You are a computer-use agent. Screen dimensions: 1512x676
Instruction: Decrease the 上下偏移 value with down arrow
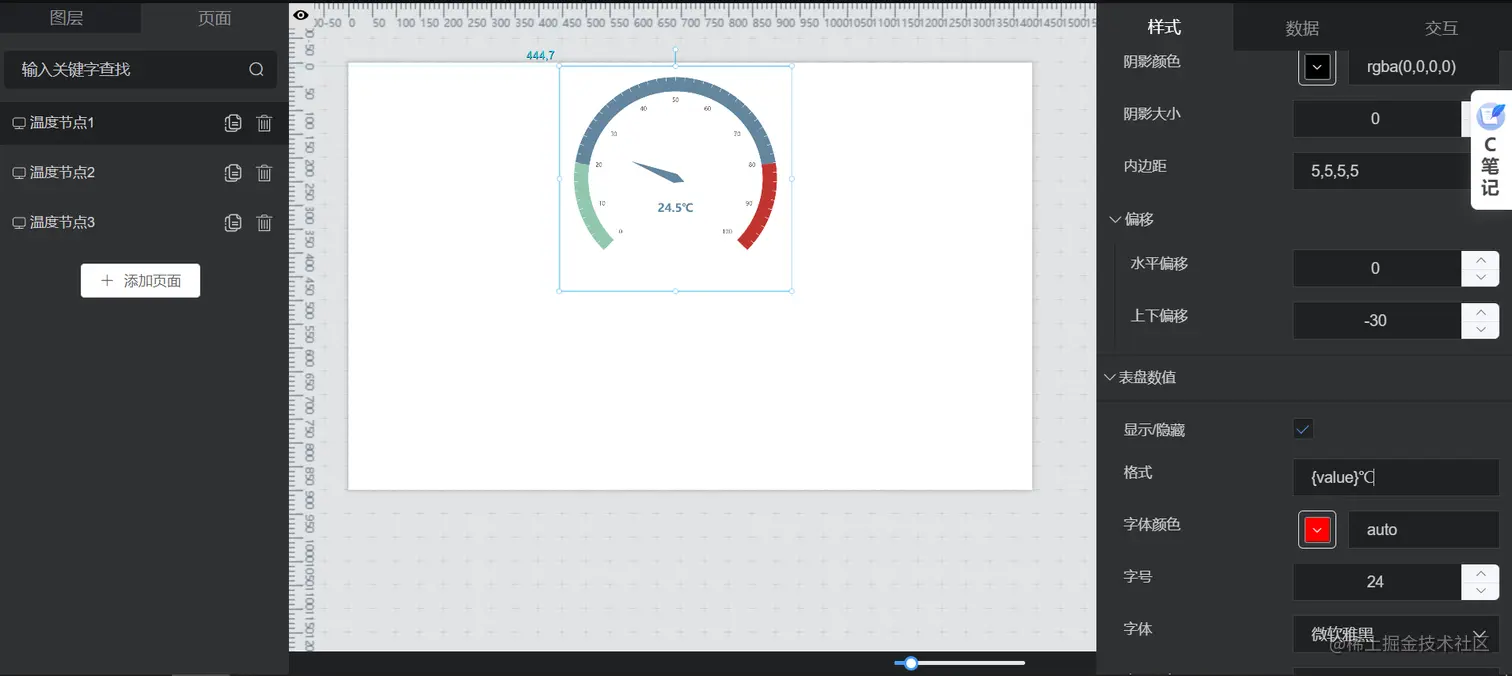point(1480,329)
